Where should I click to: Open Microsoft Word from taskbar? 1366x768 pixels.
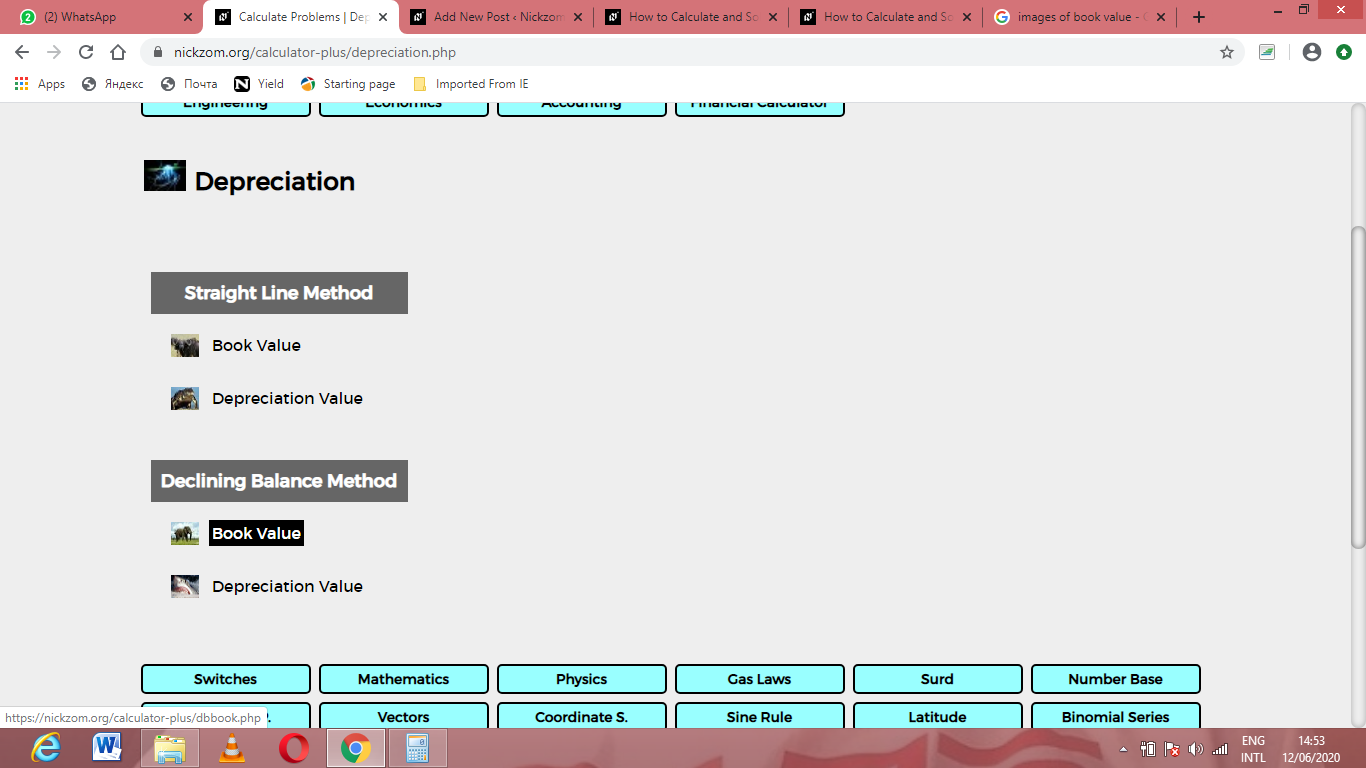(x=107, y=748)
